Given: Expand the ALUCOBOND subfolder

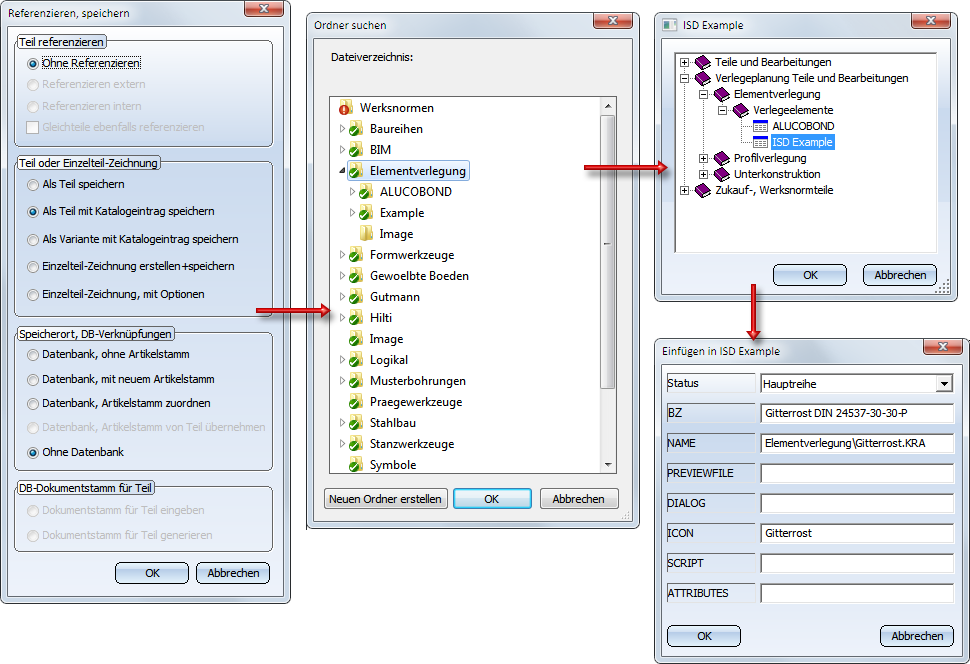Looking at the screenshot, I should point(352,192).
